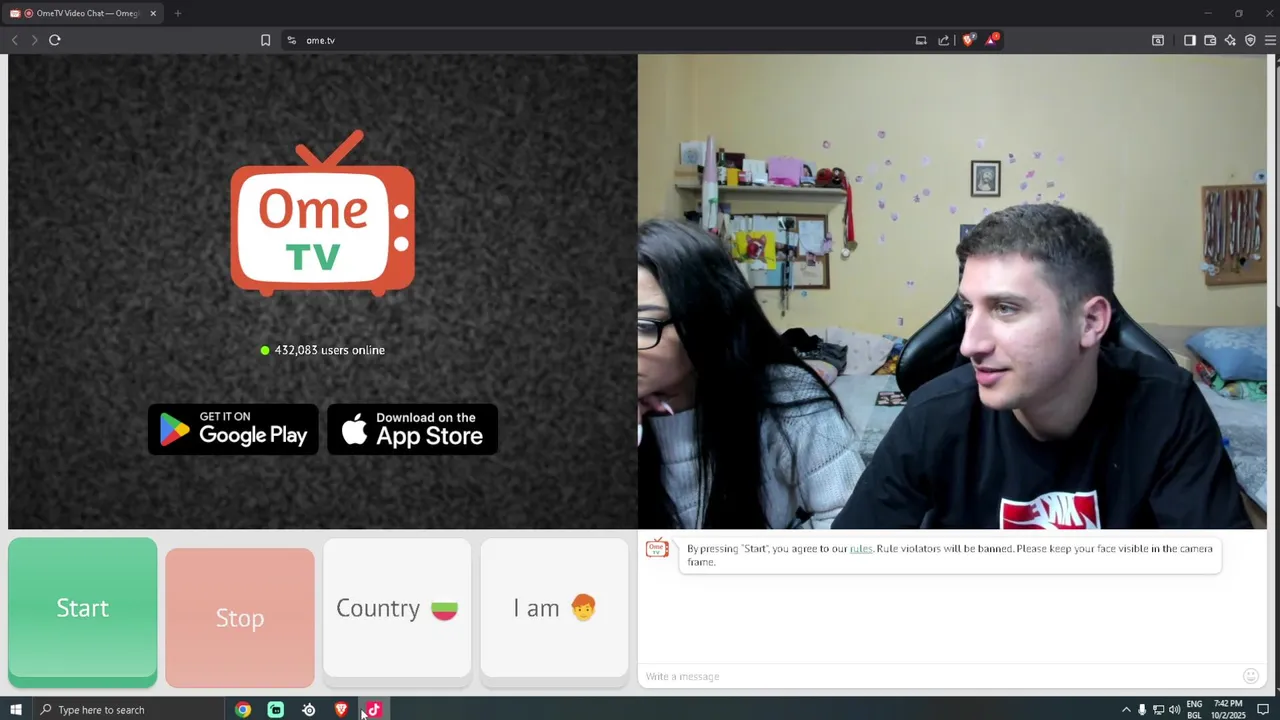1280x720 pixels.
Task: Open site settings icon beside the URL
Action: click(x=291, y=40)
